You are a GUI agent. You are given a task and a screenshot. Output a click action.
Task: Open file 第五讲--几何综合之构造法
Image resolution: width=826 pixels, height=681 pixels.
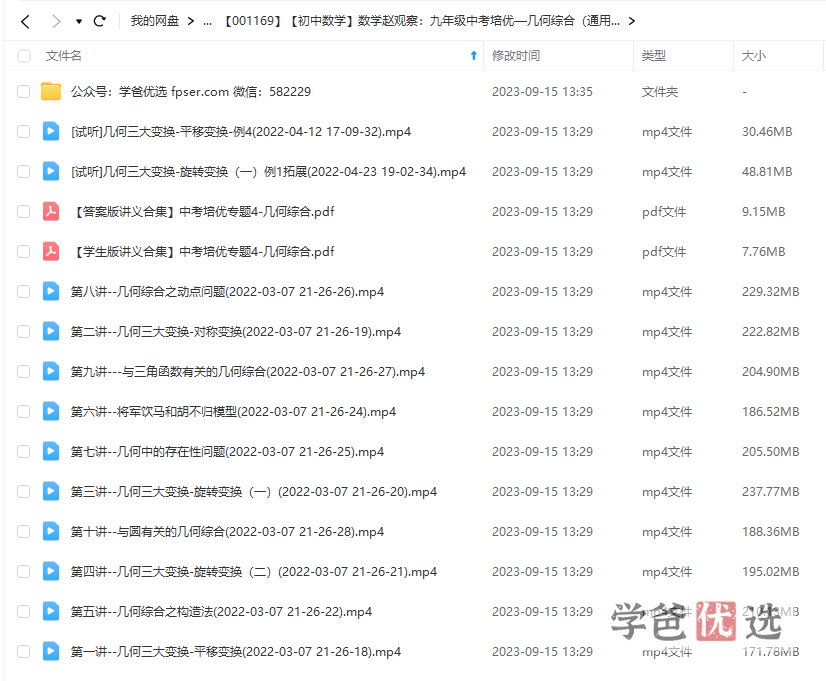point(221,612)
